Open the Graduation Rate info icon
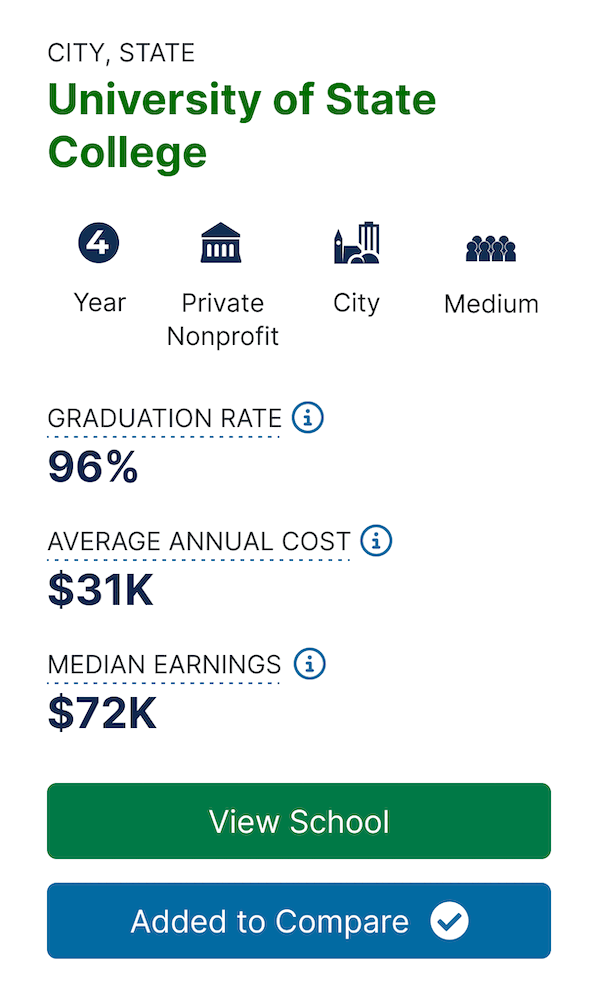The height and width of the screenshot is (995, 600). tap(308, 418)
